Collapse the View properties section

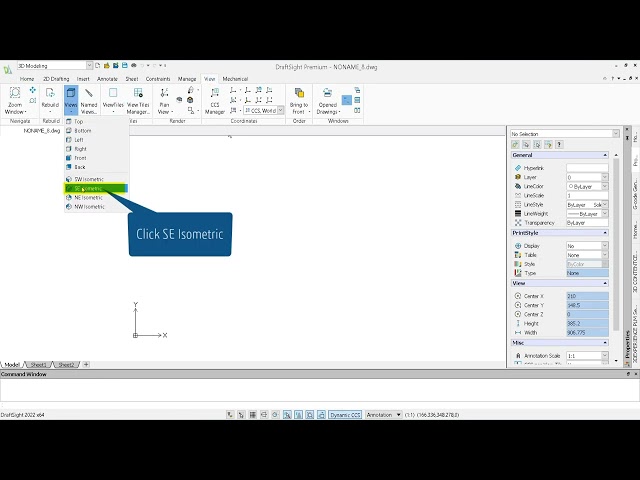point(605,283)
